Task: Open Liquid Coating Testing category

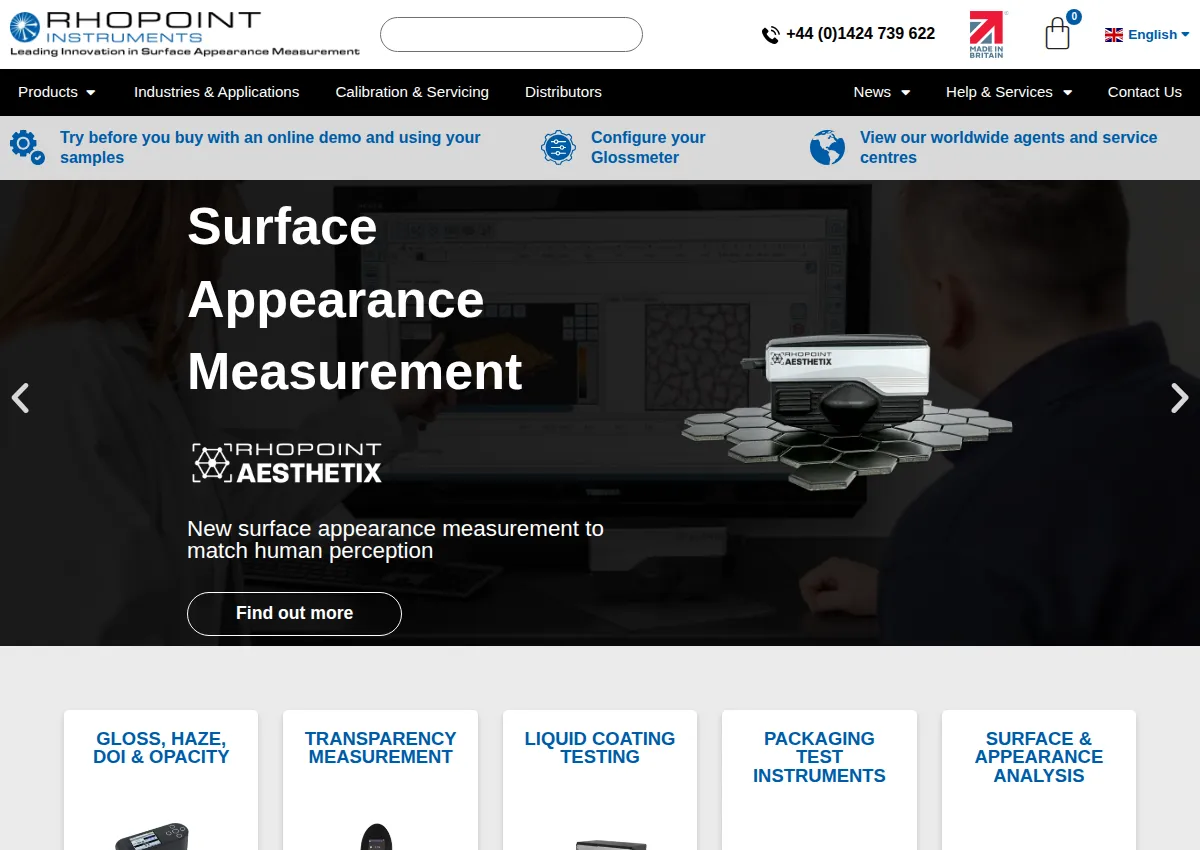Action: click(600, 748)
